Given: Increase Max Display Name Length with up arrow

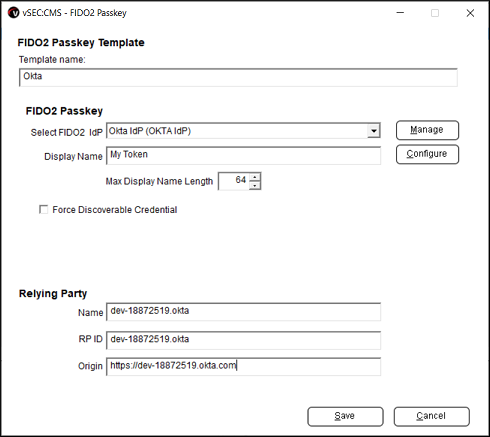Looking at the screenshot, I should pyautogui.click(x=255, y=177).
